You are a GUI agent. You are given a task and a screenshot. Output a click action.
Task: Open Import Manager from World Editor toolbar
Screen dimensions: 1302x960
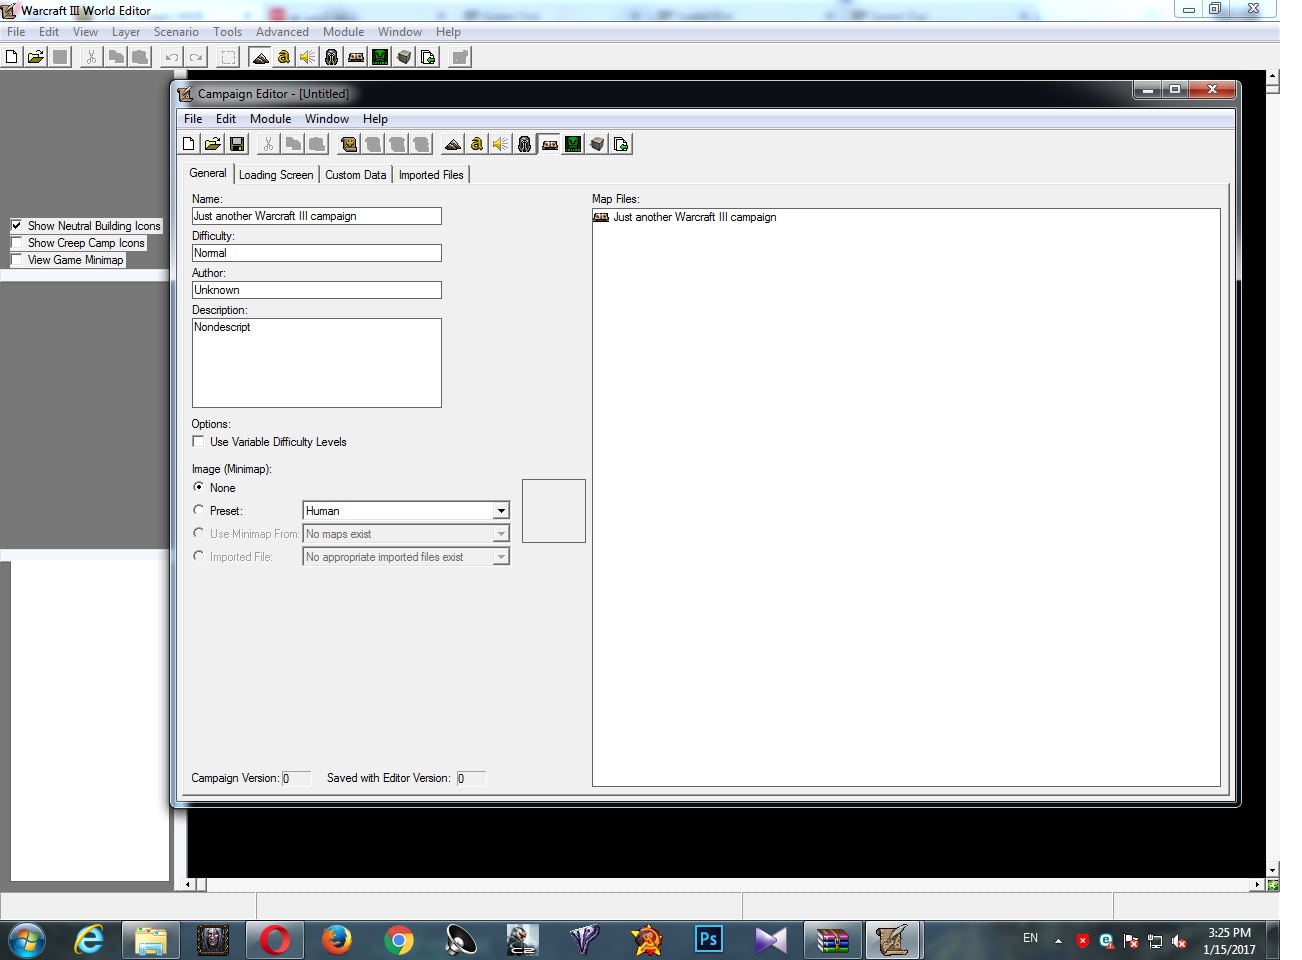pyautogui.click(x=428, y=57)
